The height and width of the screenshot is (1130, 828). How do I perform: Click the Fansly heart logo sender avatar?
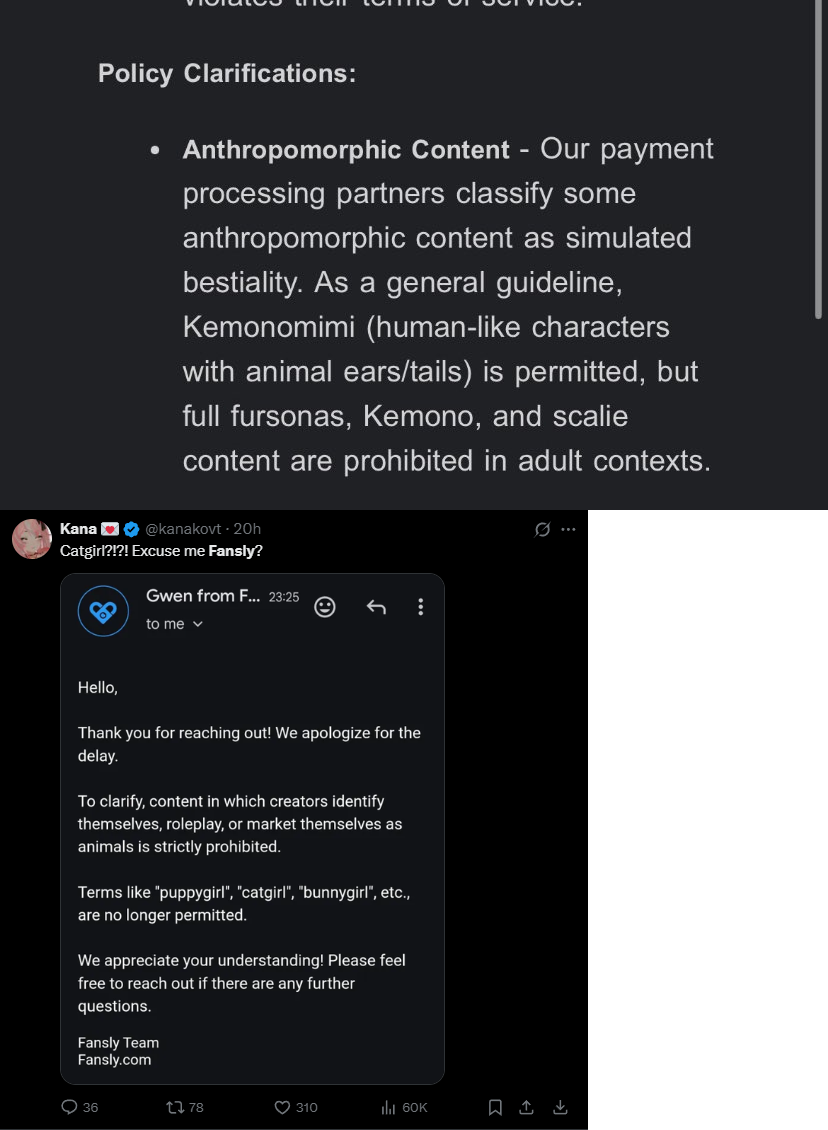(103, 611)
